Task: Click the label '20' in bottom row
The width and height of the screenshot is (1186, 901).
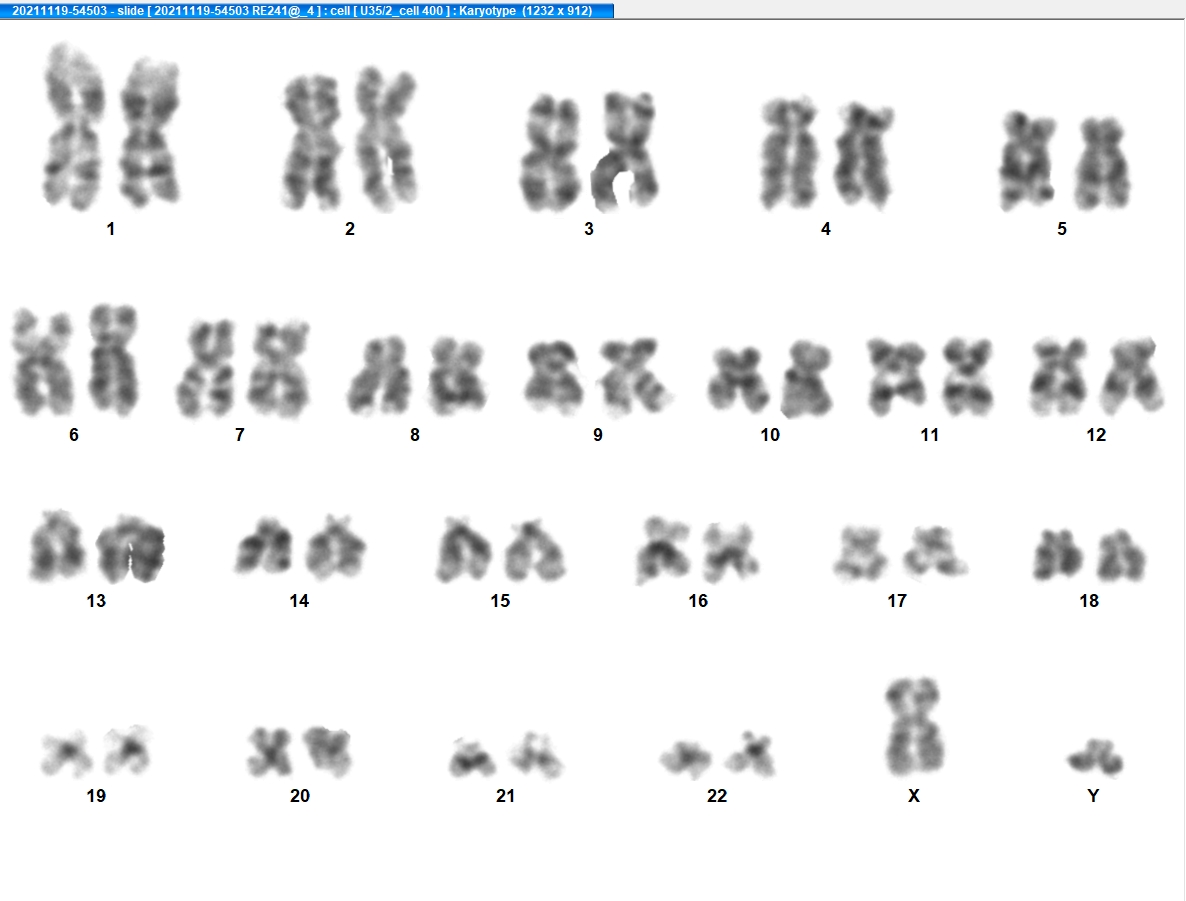Action: (x=300, y=796)
